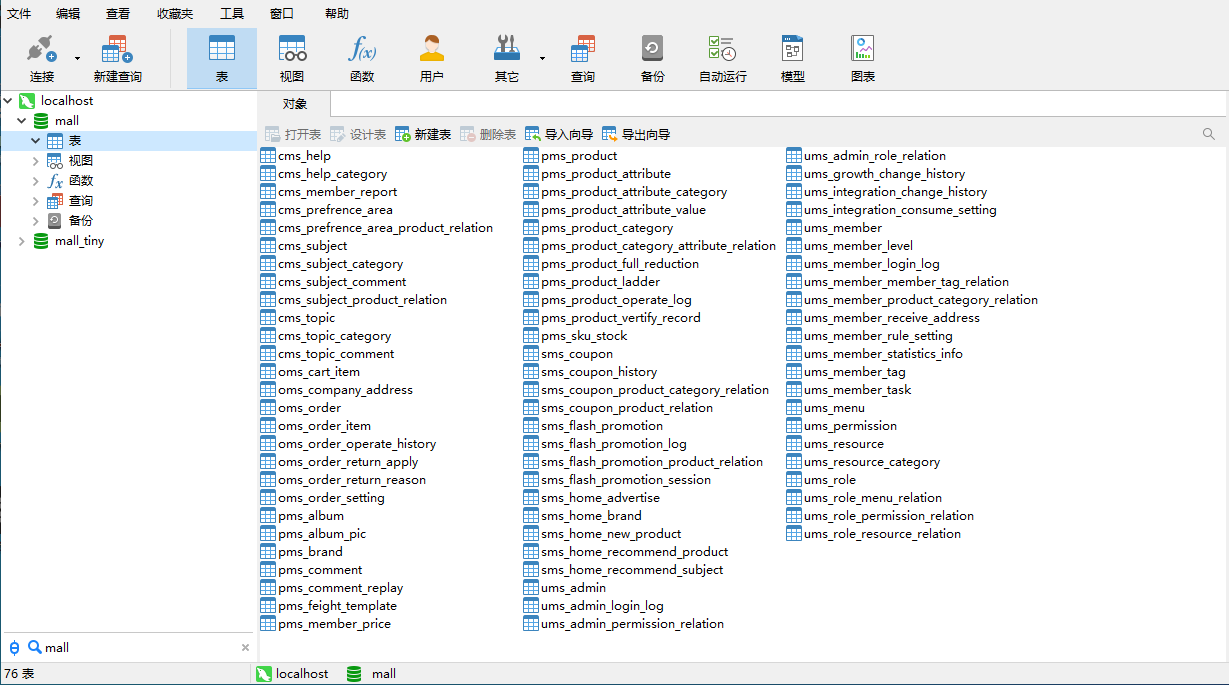
Task: Click the mall search input field
Action: (x=140, y=648)
